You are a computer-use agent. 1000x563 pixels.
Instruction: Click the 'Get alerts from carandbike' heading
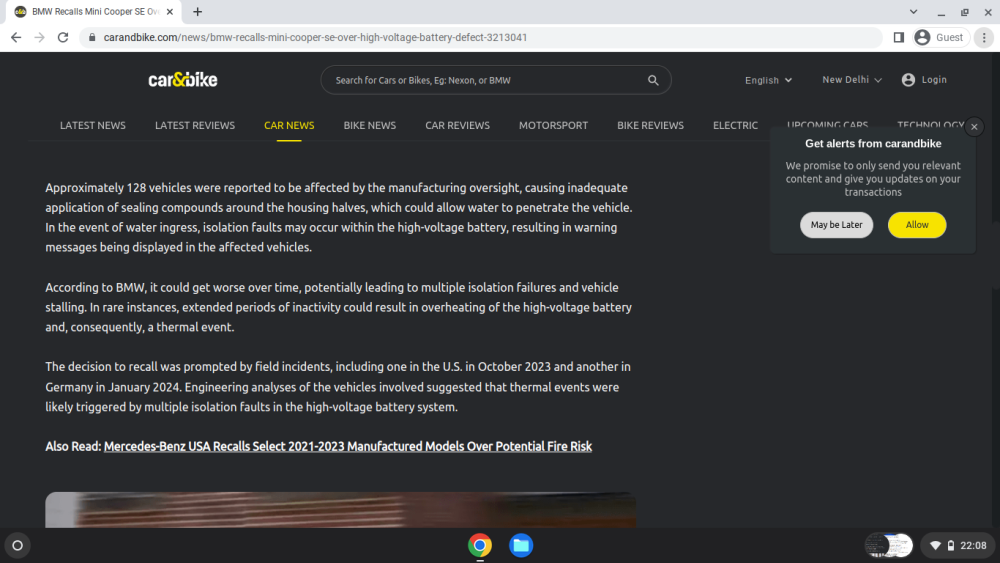click(x=872, y=144)
